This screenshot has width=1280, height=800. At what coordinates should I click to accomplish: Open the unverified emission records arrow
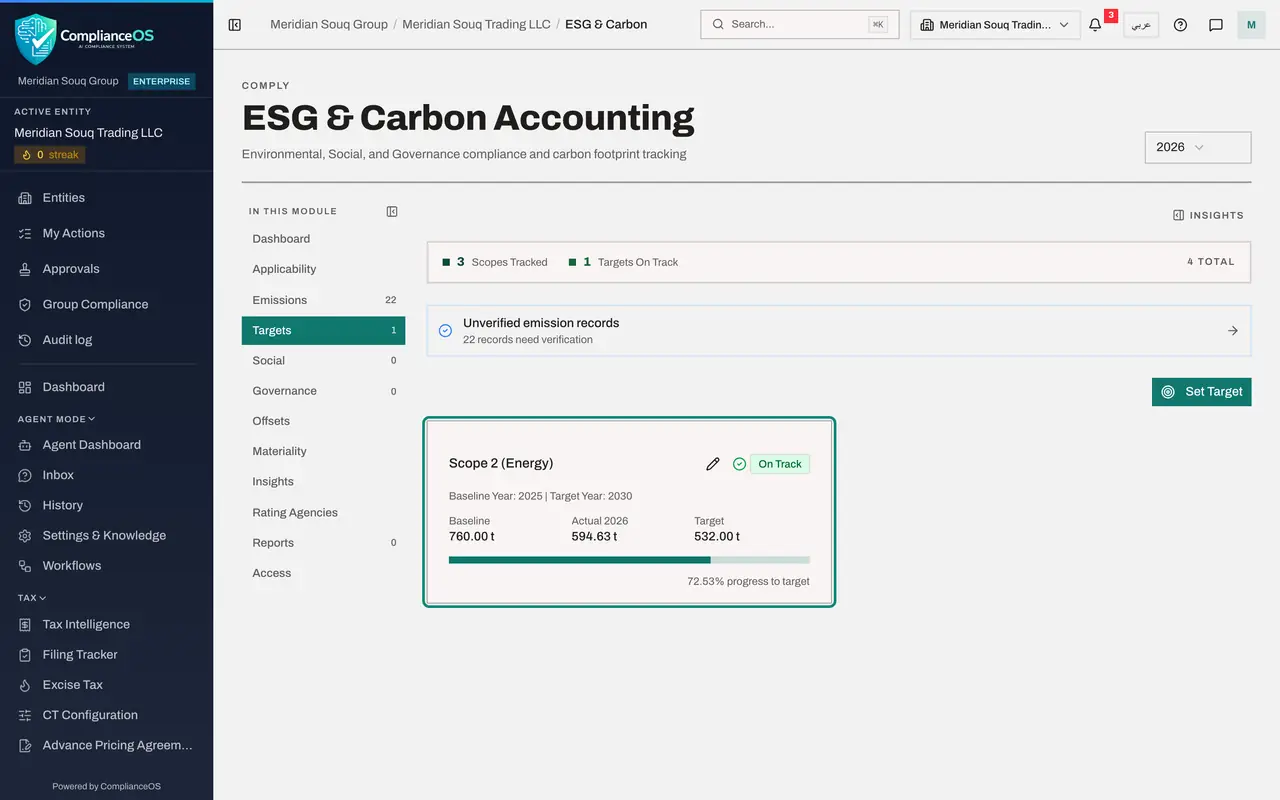coord(1232,331)
